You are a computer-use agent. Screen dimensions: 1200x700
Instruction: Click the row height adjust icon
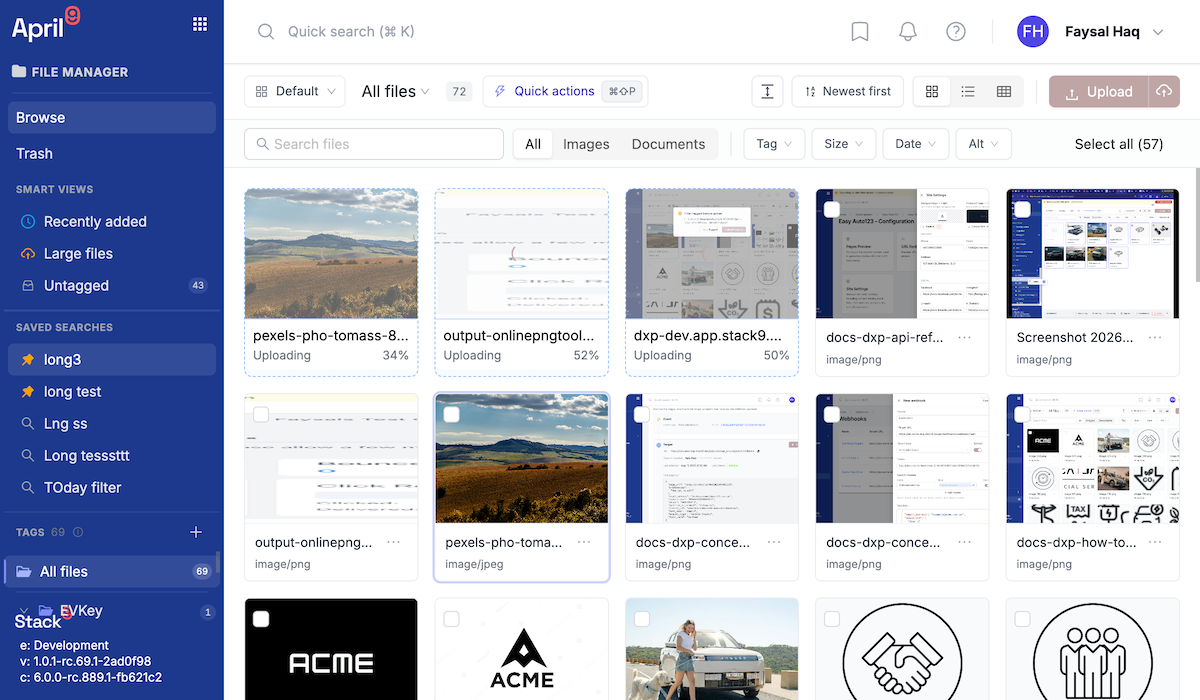(767, 91)
